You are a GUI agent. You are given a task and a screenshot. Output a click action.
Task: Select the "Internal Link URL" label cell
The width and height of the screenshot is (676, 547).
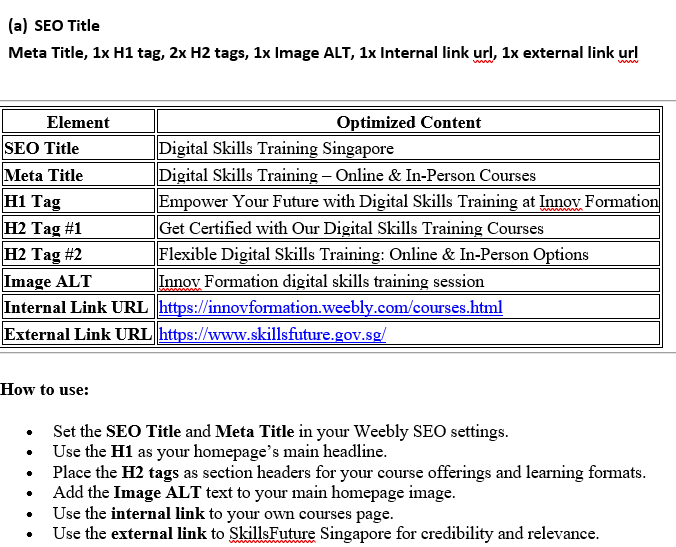[76, 307]
